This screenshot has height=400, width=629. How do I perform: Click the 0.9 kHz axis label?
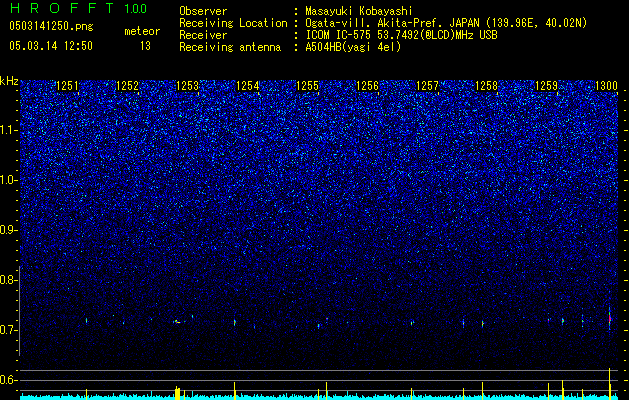8,230
